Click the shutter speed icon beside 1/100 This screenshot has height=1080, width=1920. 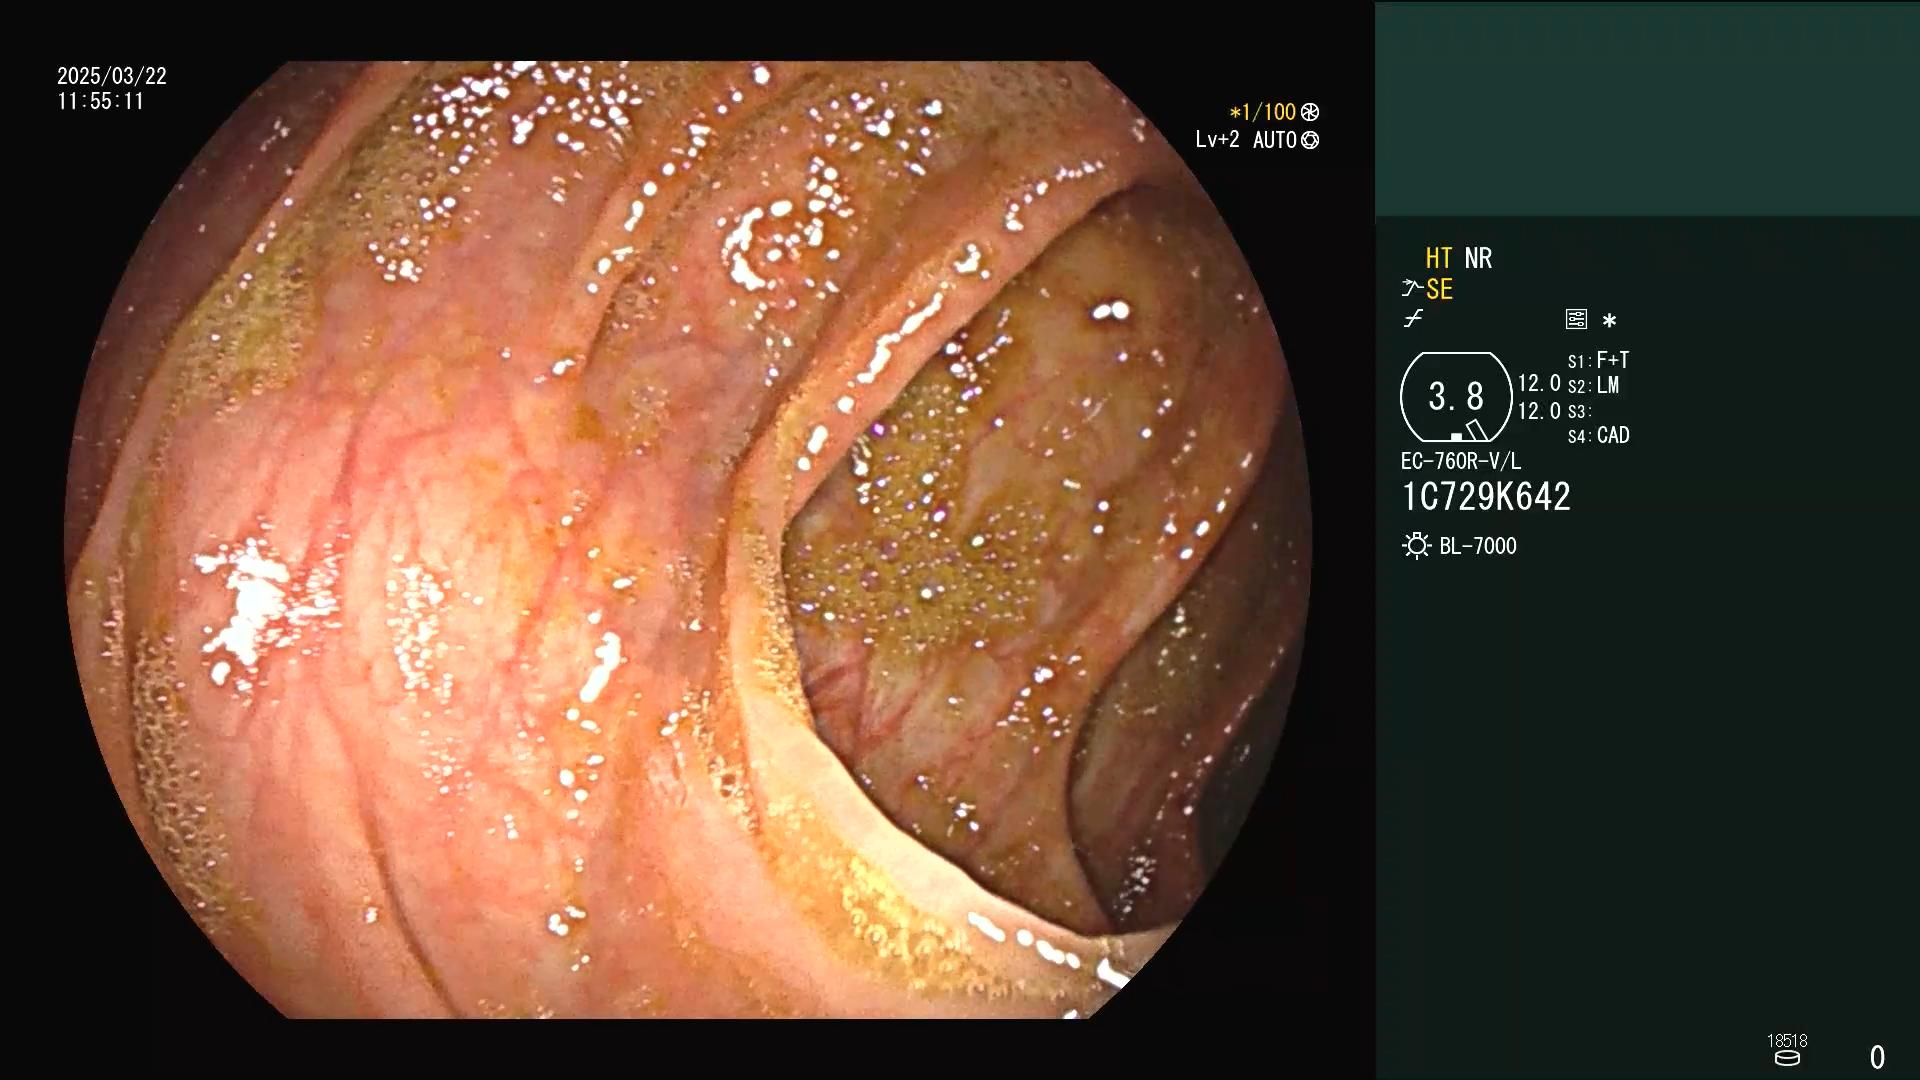(1310, 113)
